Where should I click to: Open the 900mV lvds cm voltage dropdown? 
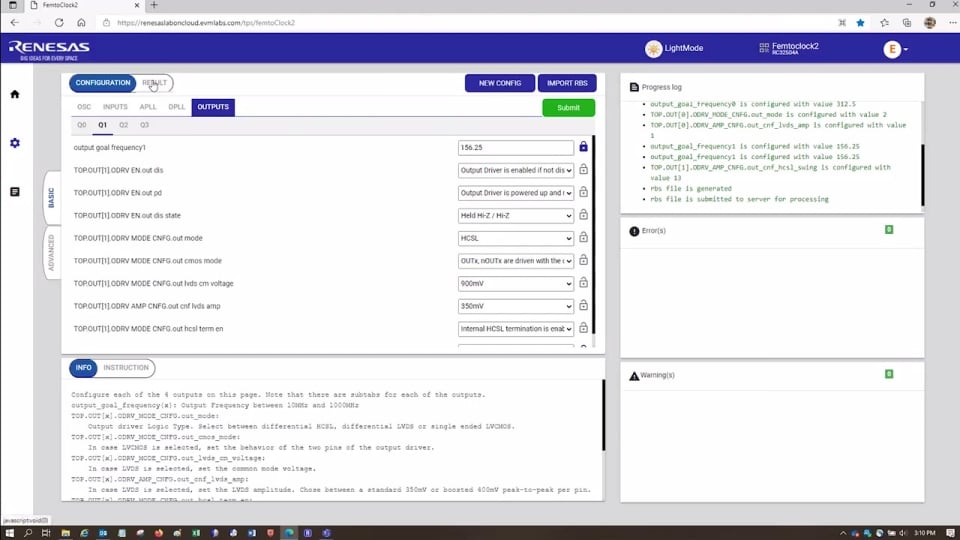[x=516, y=283]
